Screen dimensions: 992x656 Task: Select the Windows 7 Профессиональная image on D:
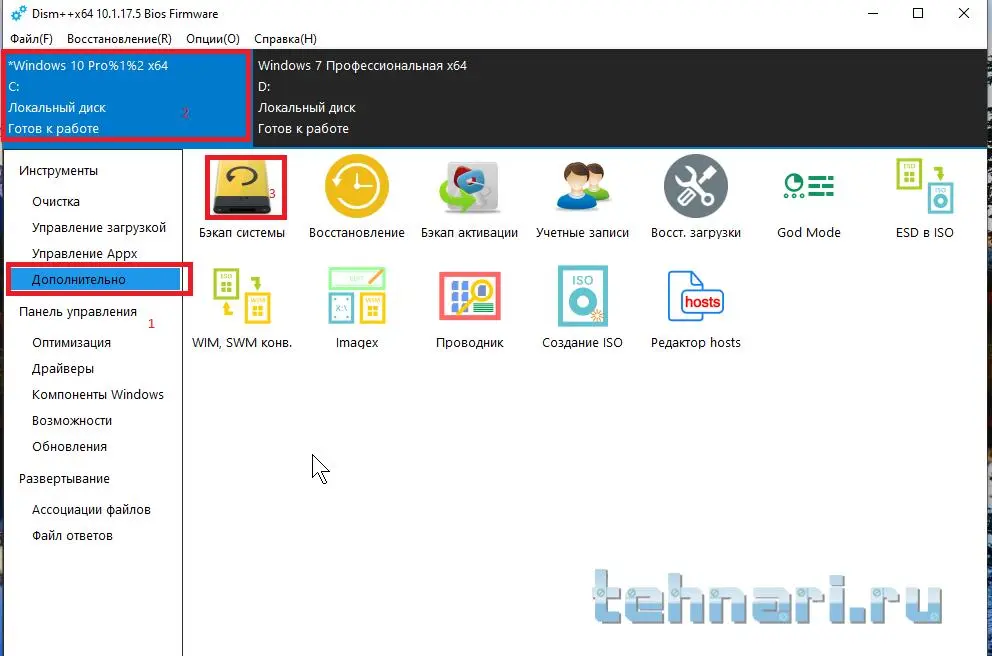pos(620,97)
